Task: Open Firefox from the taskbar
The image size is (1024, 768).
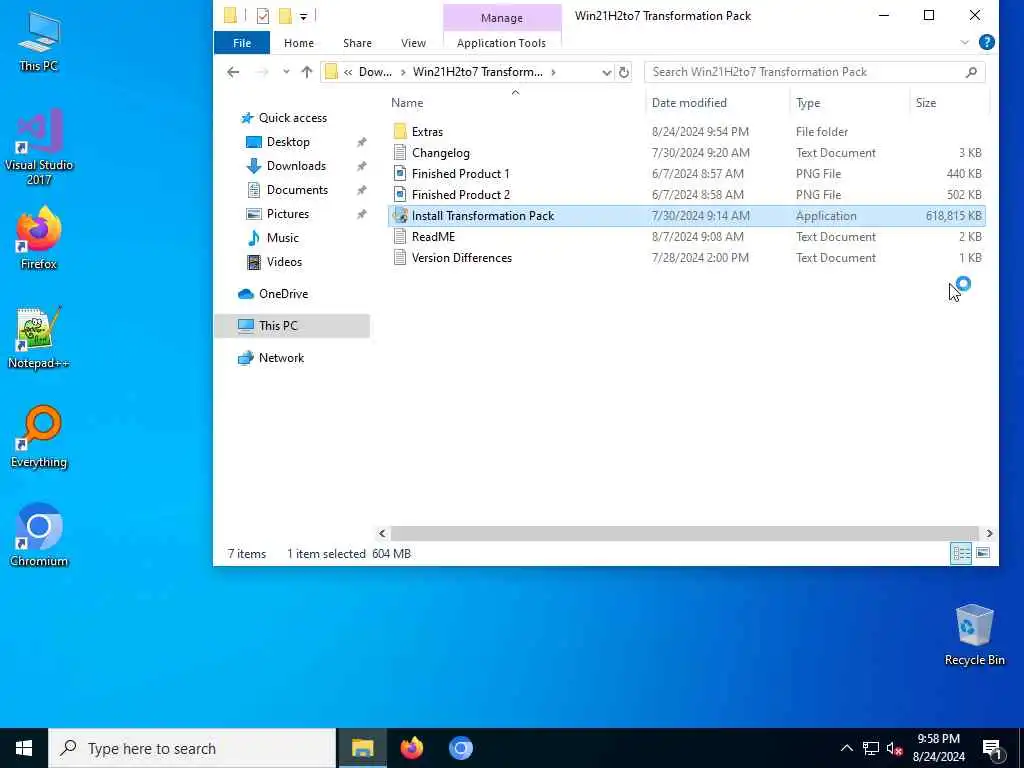Action: click(x=411, y=748)
